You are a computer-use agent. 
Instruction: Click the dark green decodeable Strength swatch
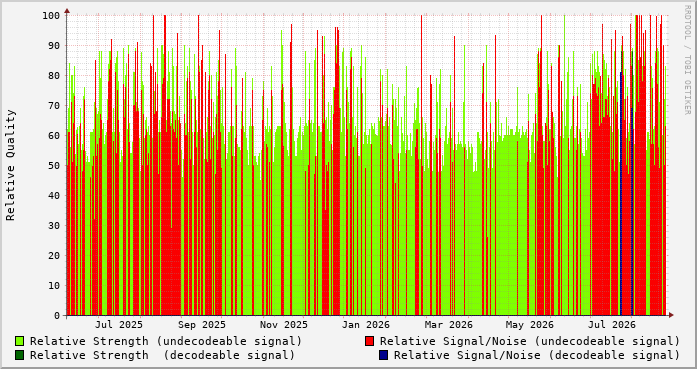pos(20,355)
